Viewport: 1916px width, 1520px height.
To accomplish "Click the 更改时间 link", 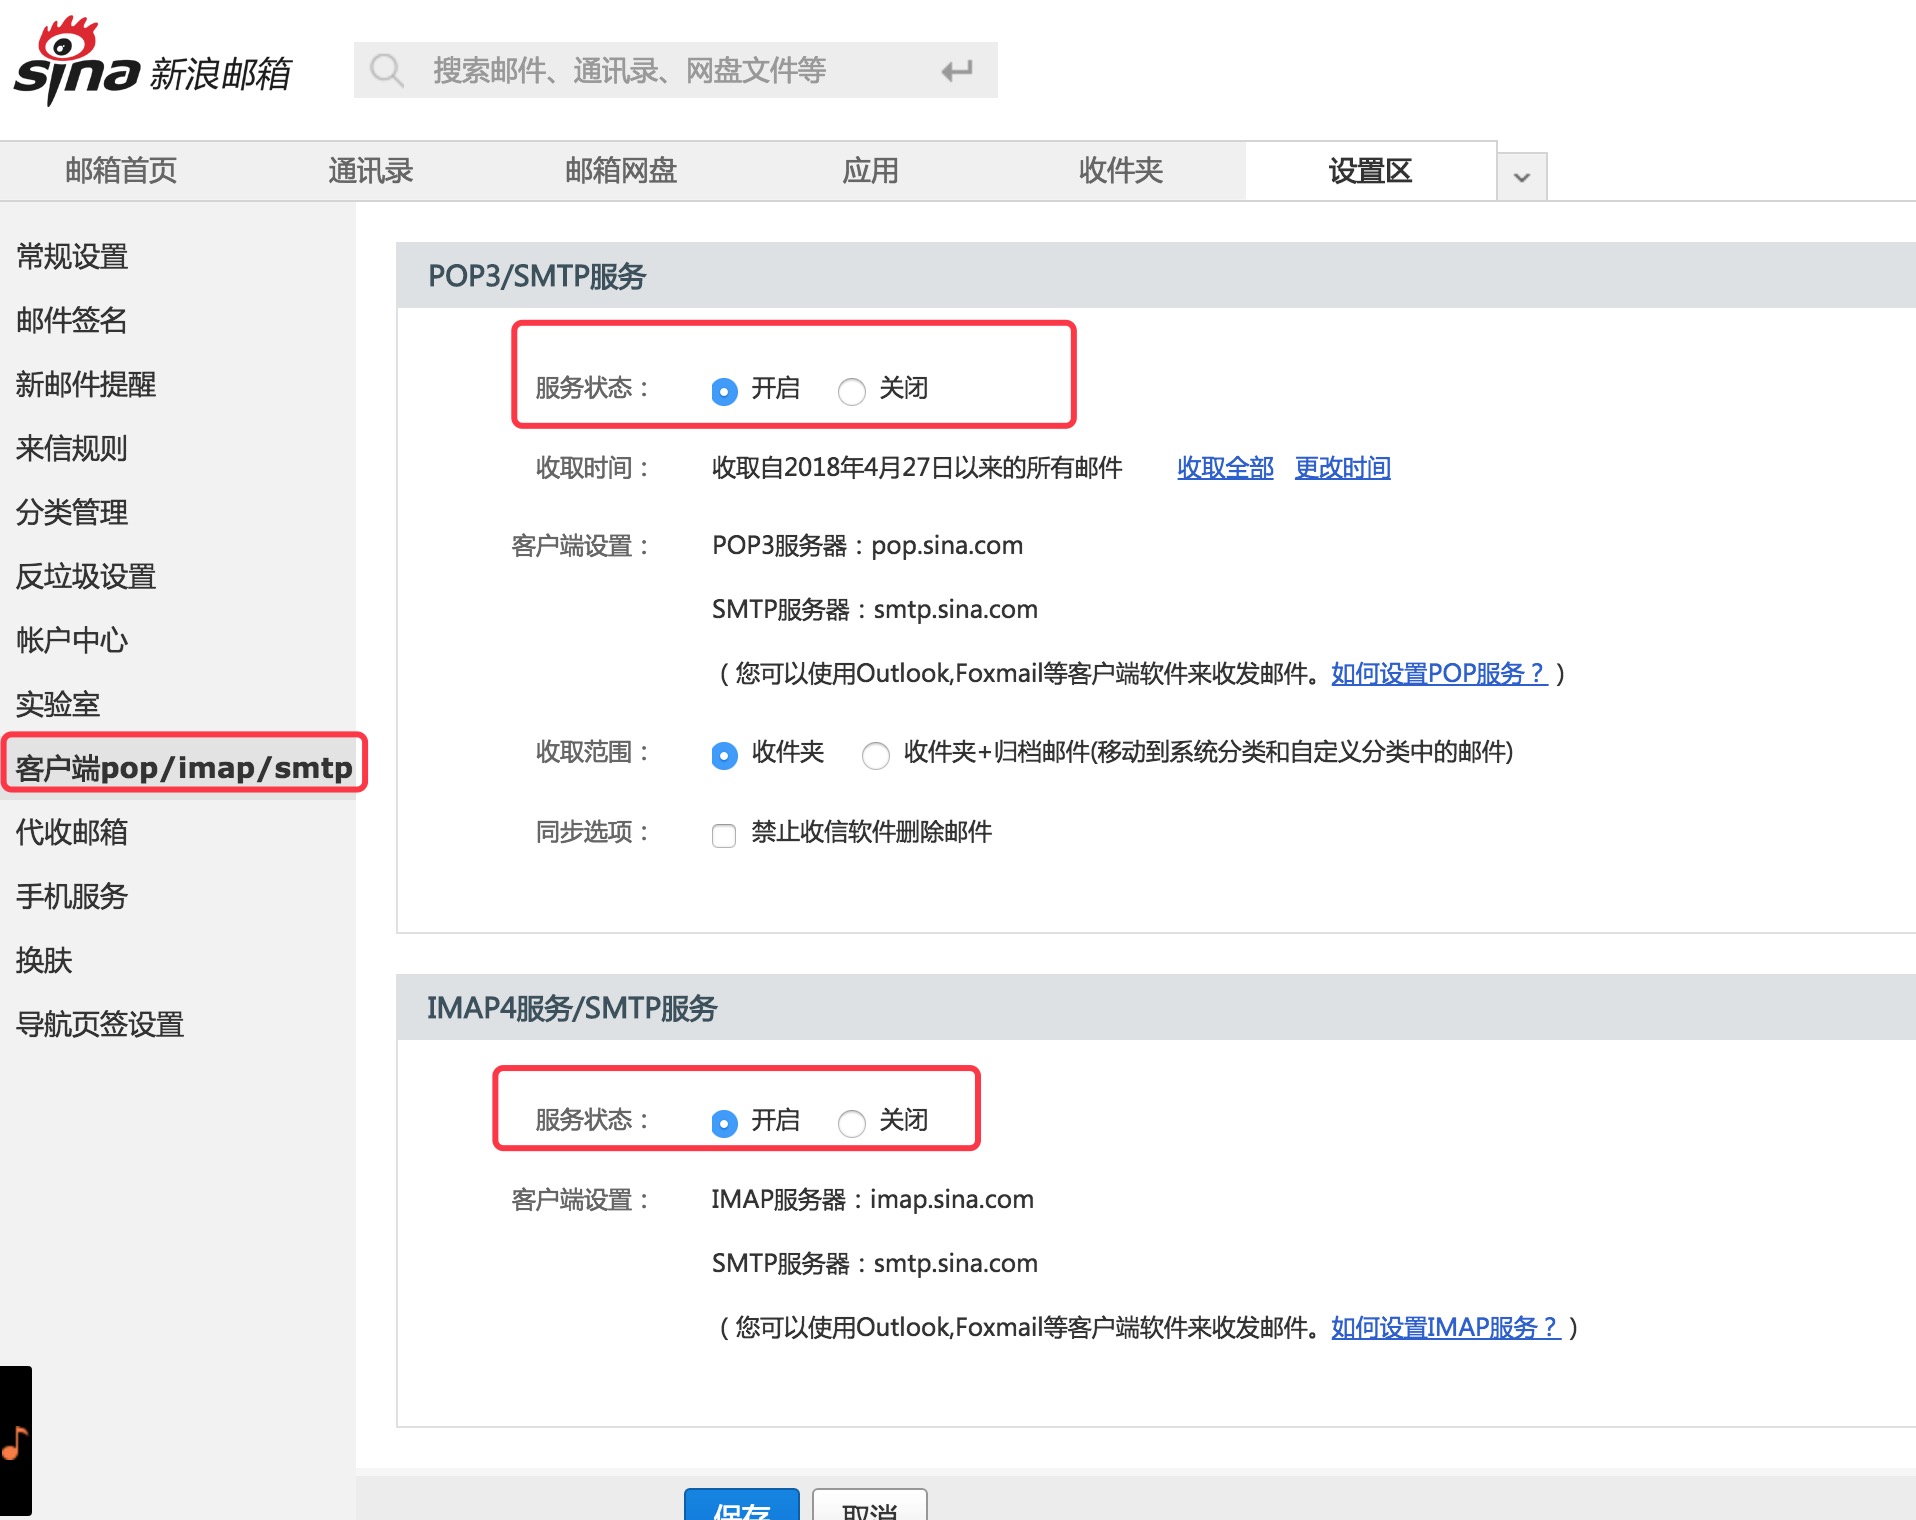I will coord(1342,468).
